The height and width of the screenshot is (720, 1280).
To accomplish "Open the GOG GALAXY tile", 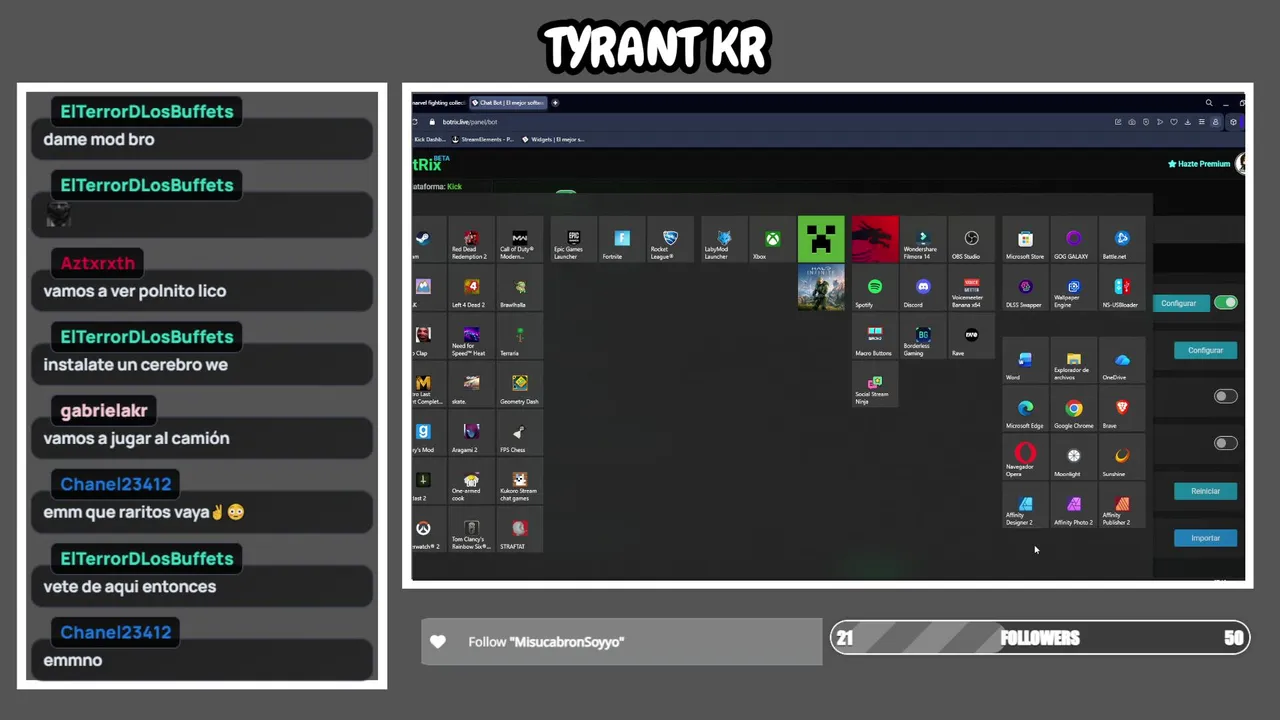I will [1073, 240].
